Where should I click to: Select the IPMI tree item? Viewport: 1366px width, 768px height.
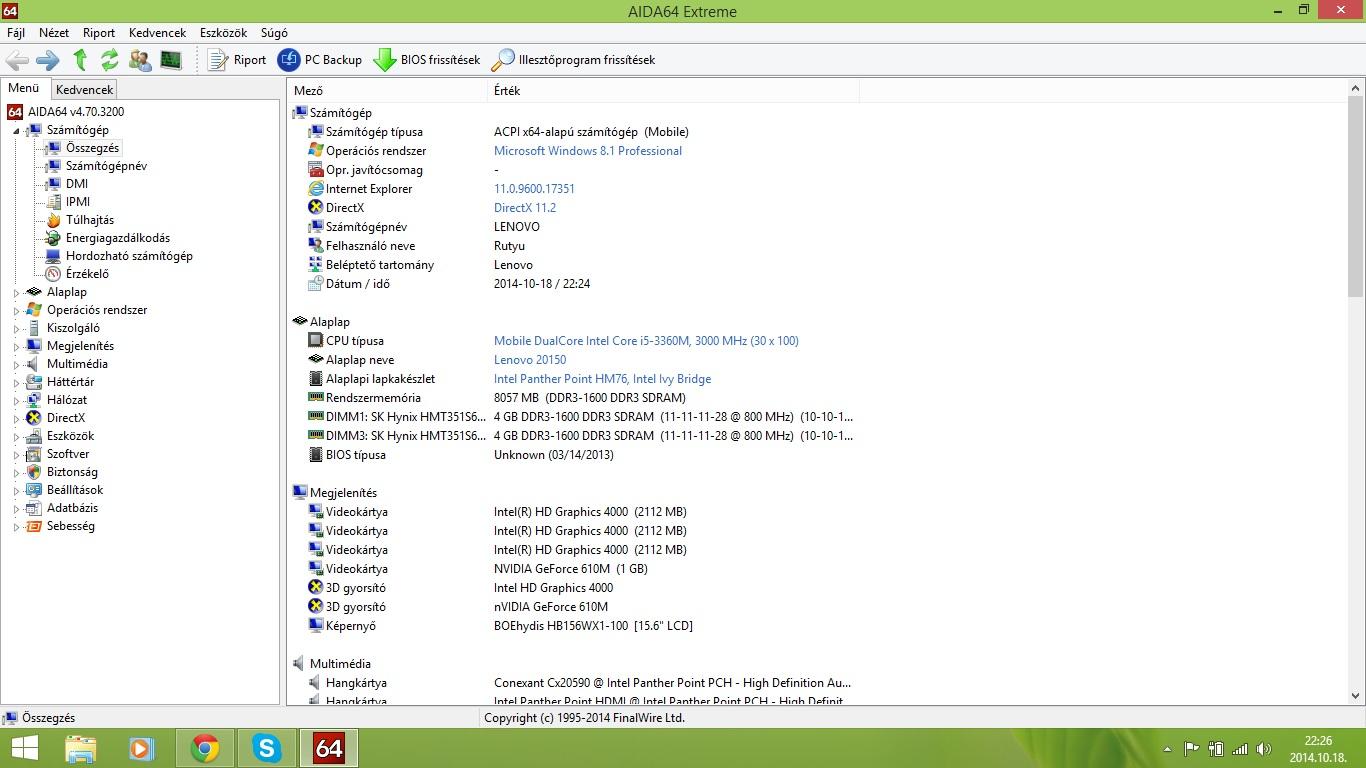coord(78,202)
